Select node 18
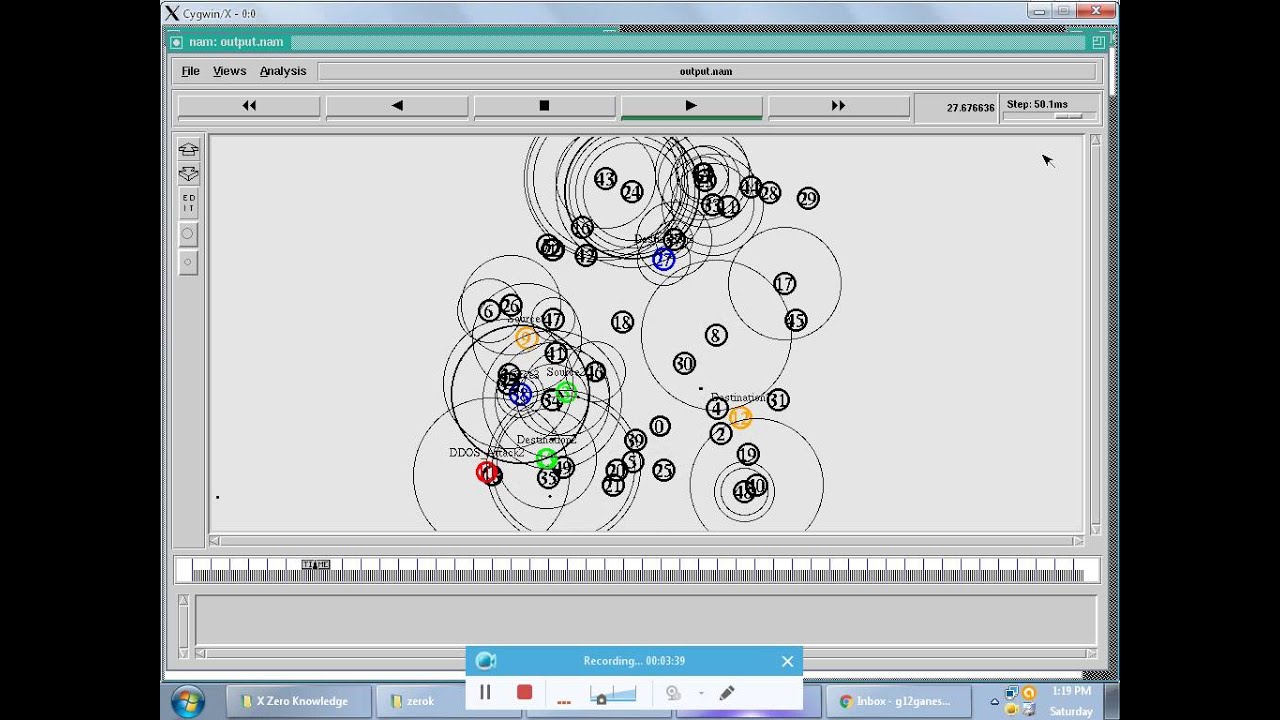Screen dimensions: 1280x720 pyautogui.click(x=622, y=322)
